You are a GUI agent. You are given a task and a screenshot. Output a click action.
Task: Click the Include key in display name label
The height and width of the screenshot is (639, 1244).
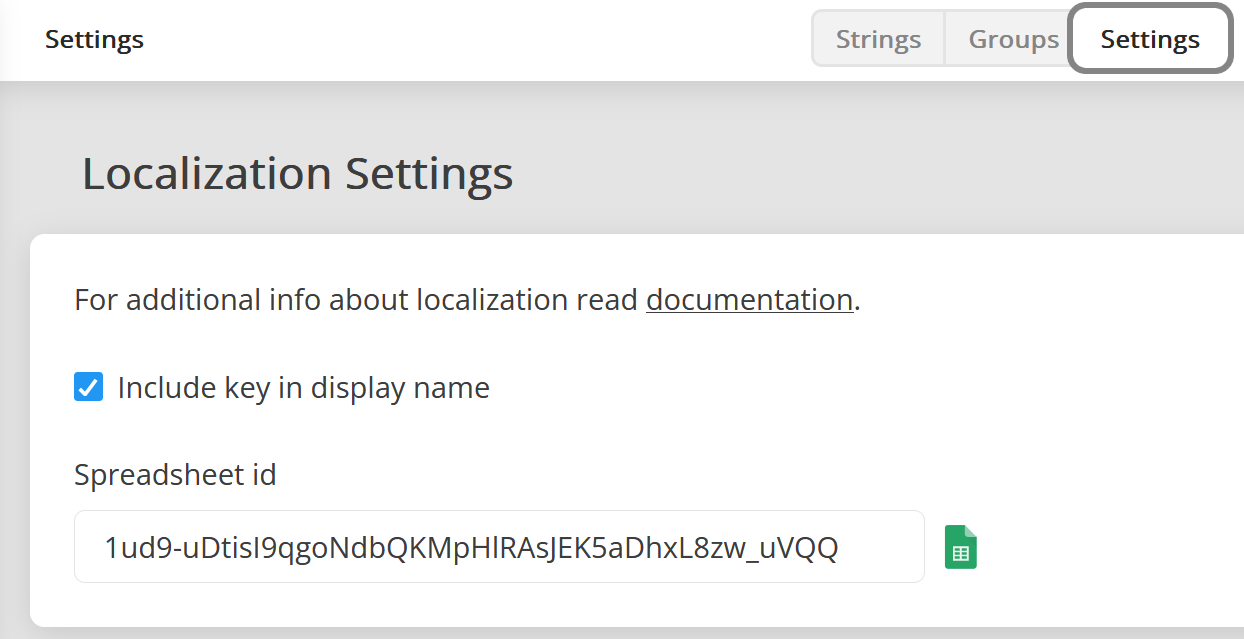[x=303, y=388]
